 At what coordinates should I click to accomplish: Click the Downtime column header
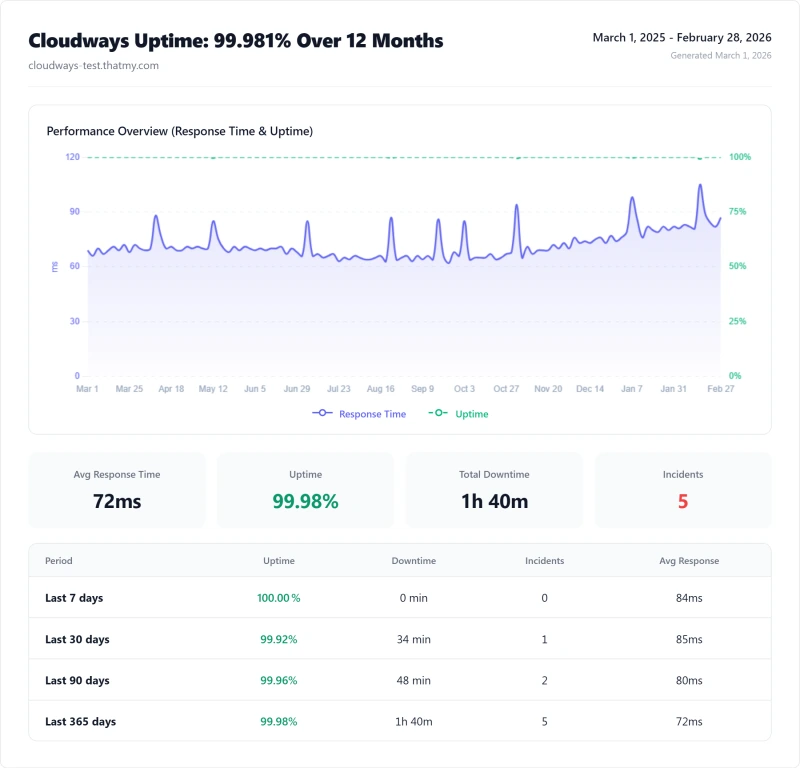point(414,561)
